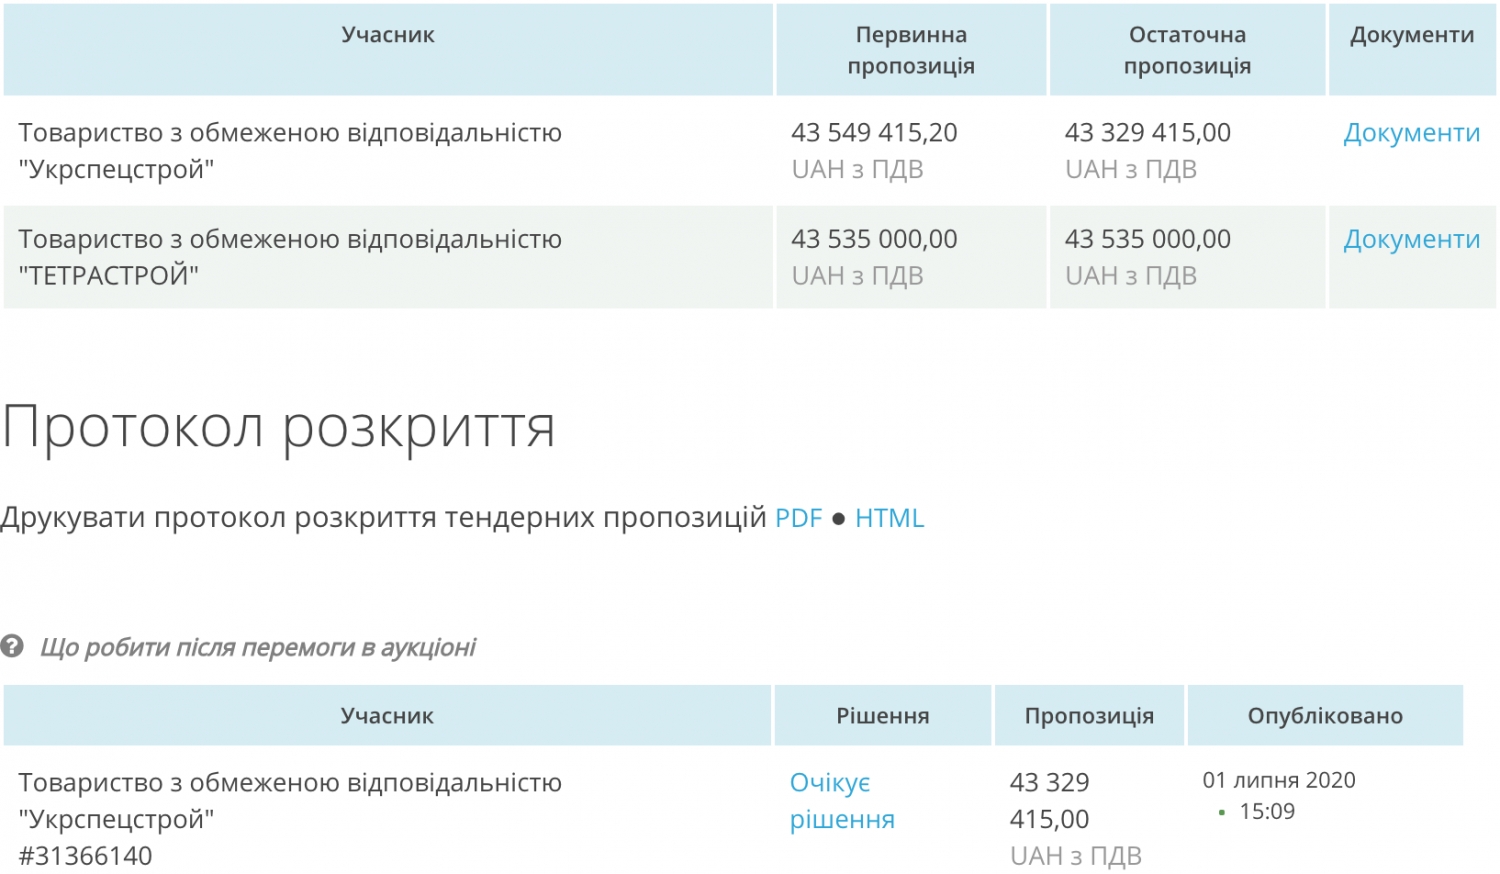The width and height of the screenshot is (1500, 874).
Task: Open Документи link for ТЕТРАСТРОЙ
Action: [1411, 239]
